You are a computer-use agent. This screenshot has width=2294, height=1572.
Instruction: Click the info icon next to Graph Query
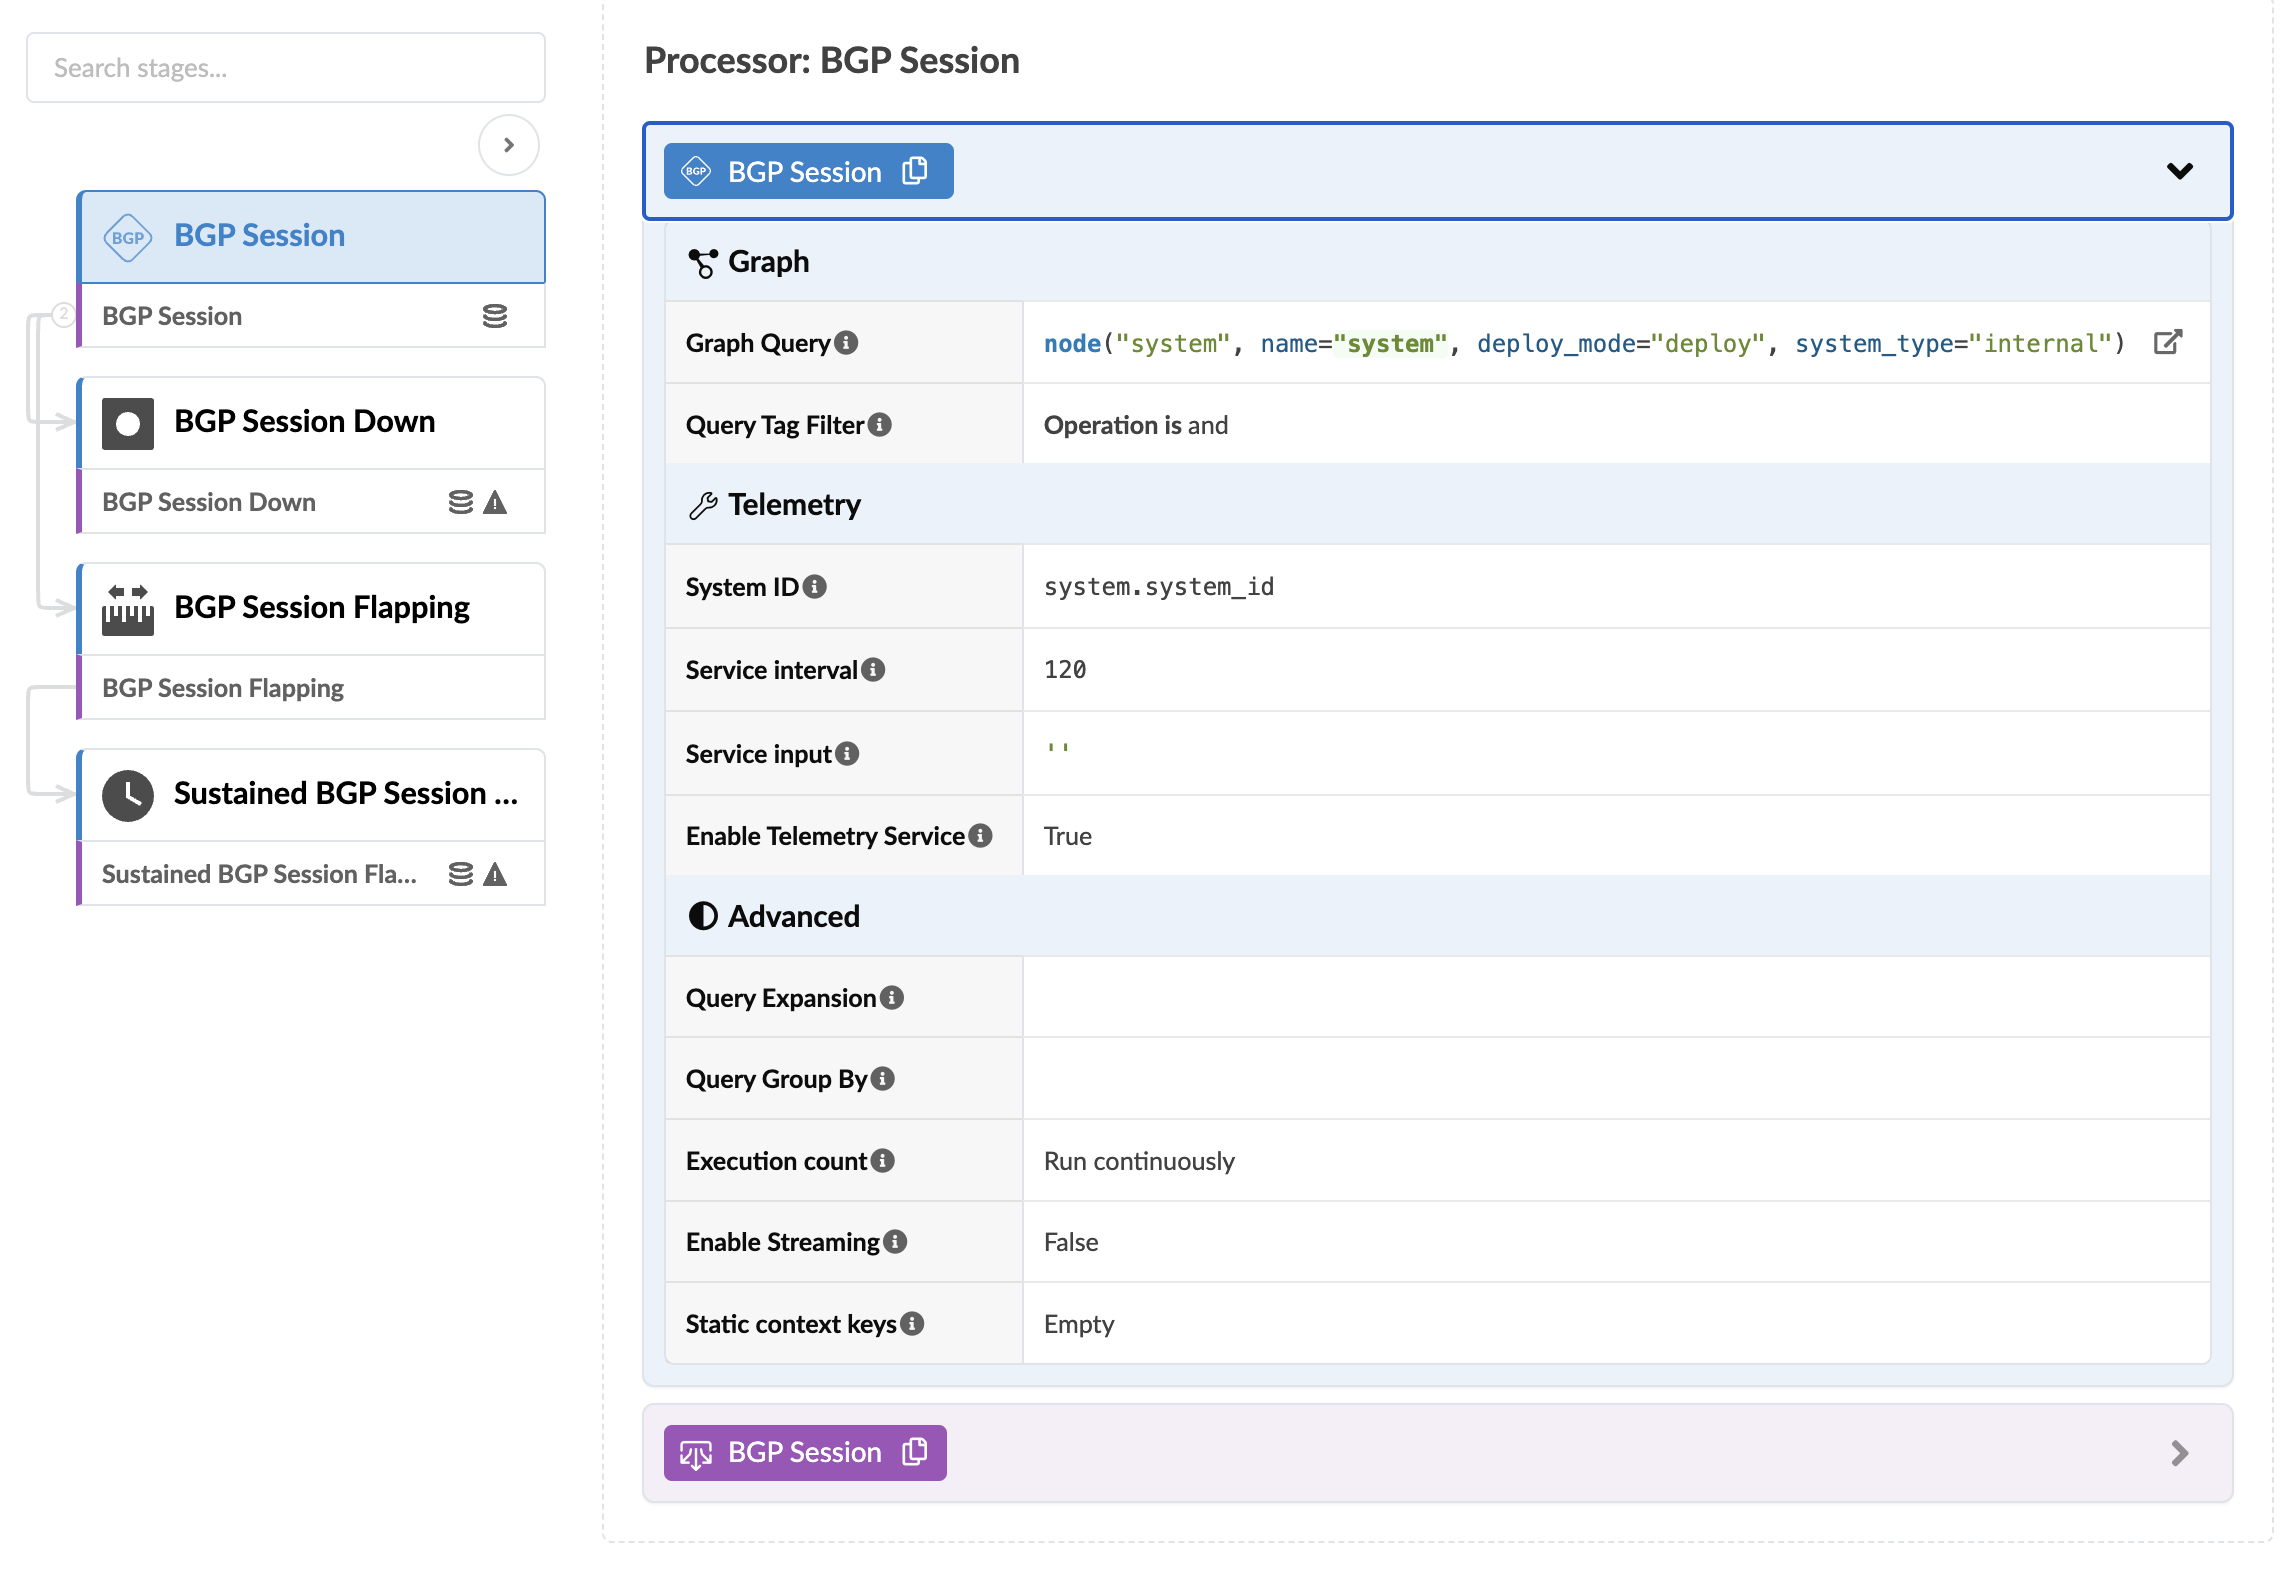846,343
